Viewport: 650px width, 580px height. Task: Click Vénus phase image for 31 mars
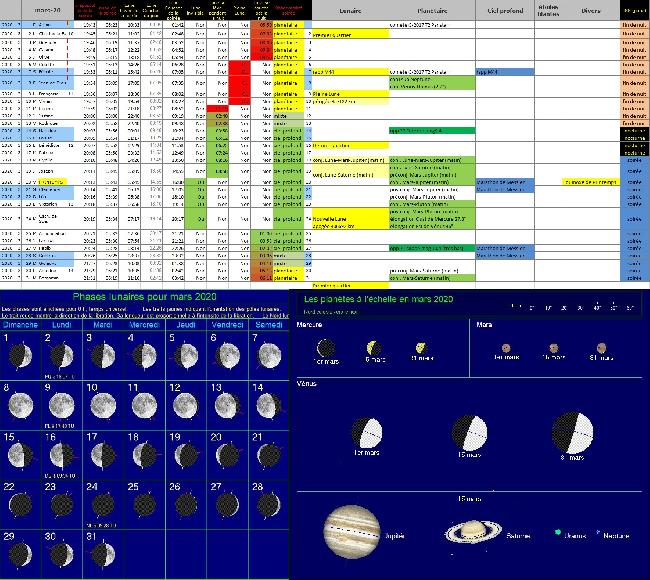point(572,433)
